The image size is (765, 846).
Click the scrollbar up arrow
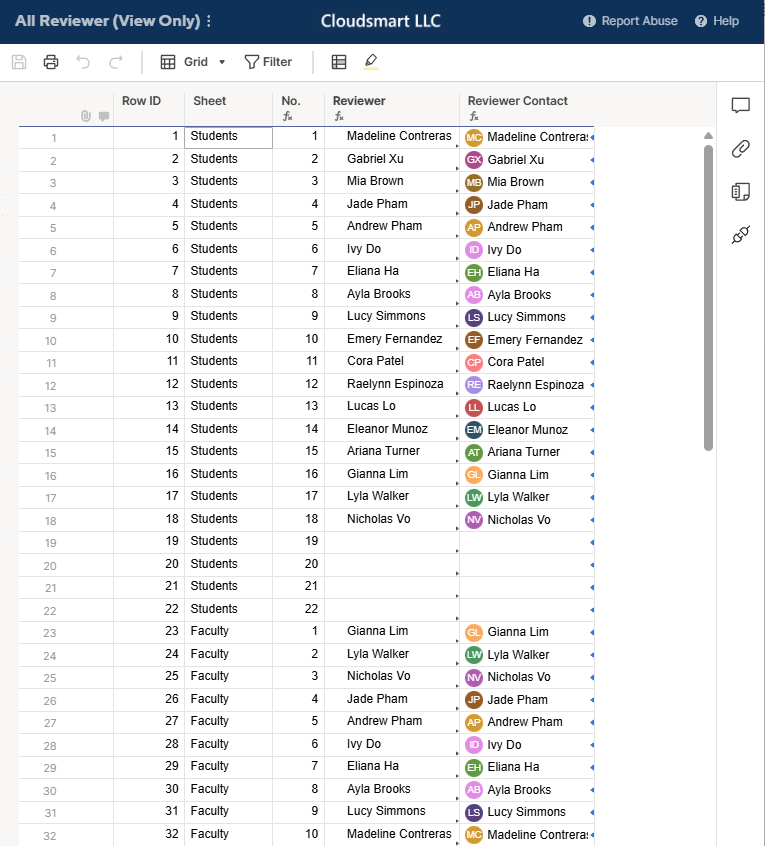coord(708,136)
